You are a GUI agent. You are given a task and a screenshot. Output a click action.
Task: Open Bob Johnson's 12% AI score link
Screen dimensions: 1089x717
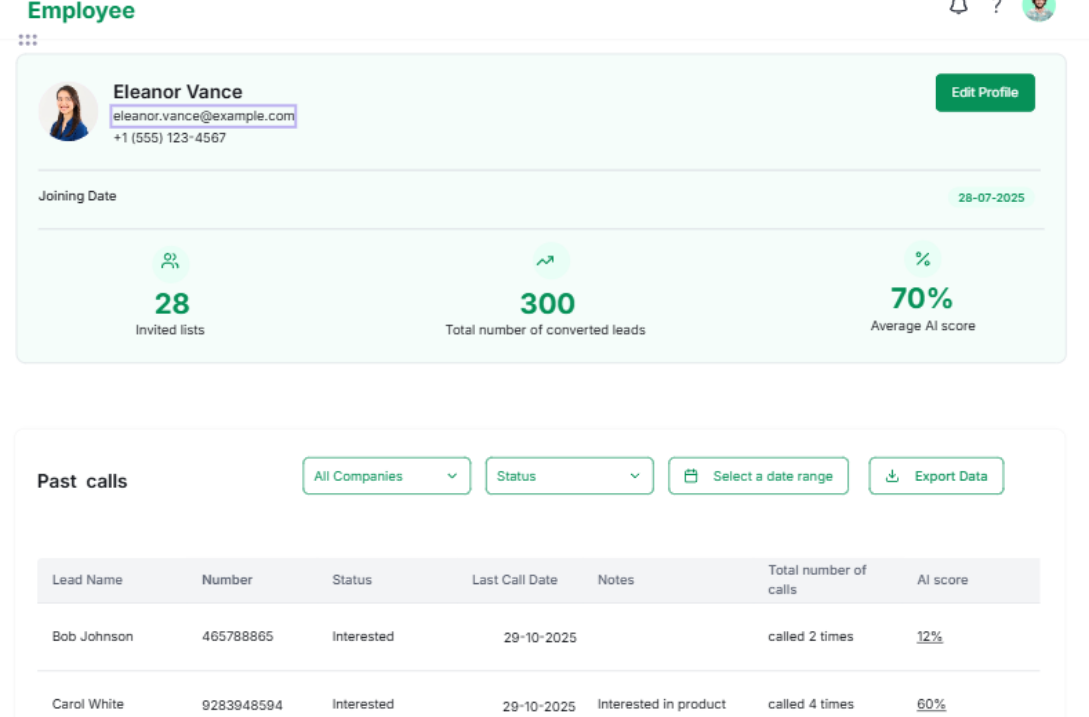tap(929, 636)
